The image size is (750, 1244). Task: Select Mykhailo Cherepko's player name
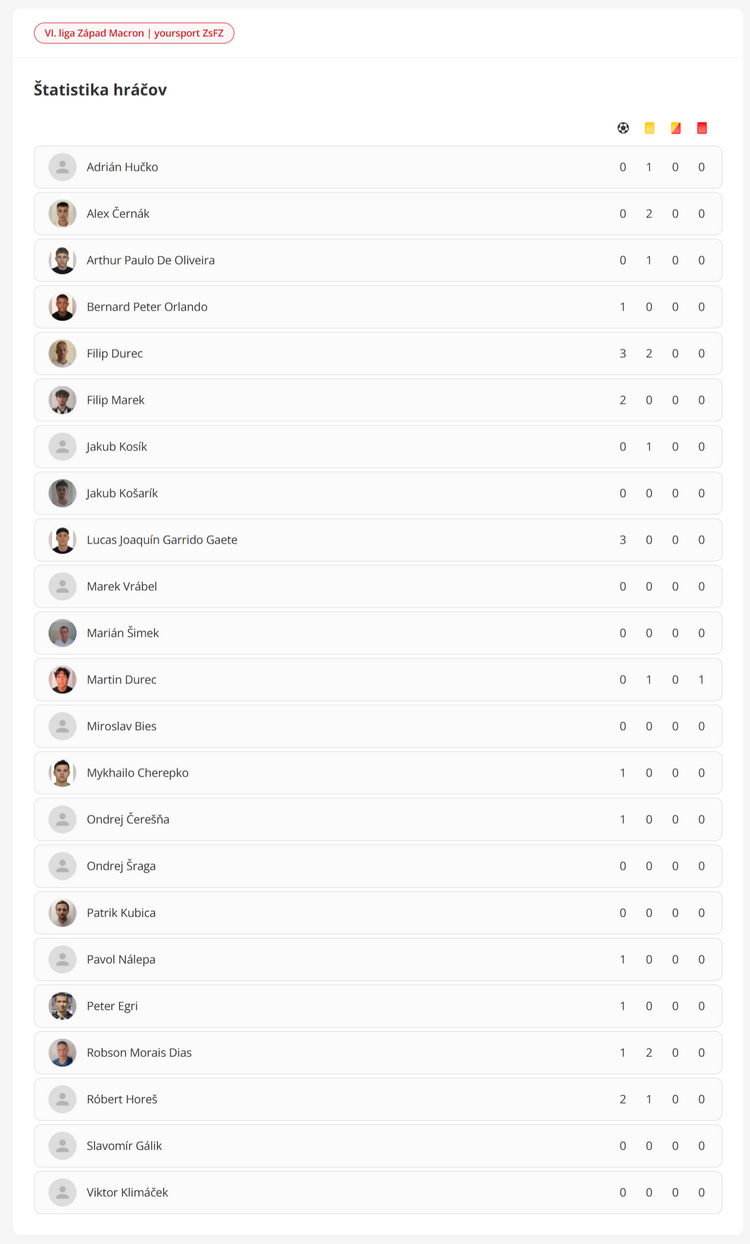(x=138, y=773)
